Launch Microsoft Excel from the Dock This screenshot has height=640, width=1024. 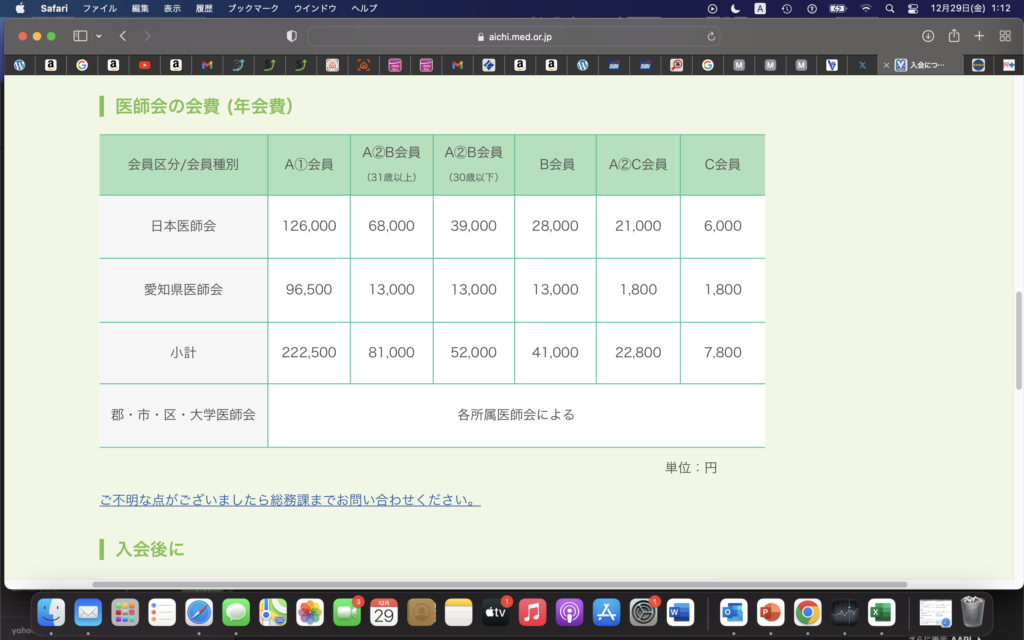(x=881, y=612)
